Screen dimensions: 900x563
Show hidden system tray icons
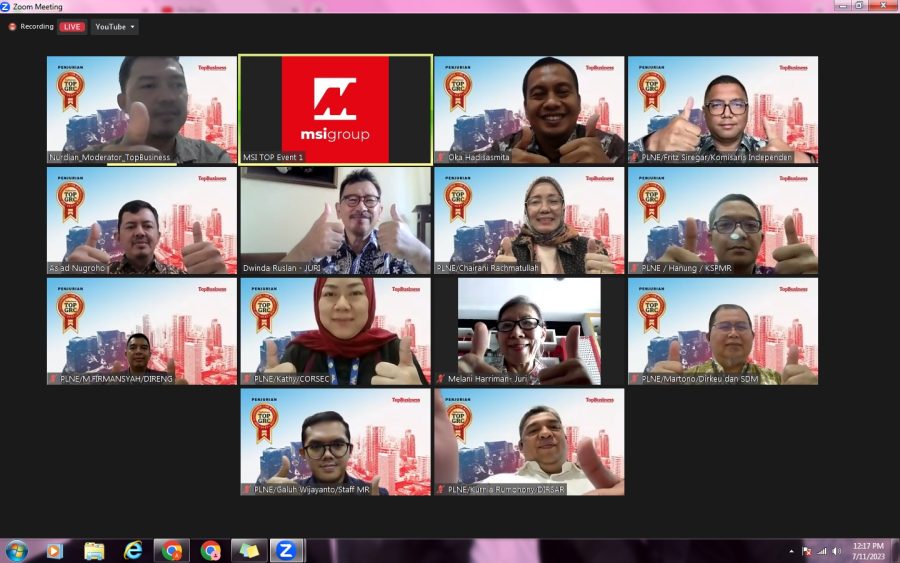[x=791, y=551]
